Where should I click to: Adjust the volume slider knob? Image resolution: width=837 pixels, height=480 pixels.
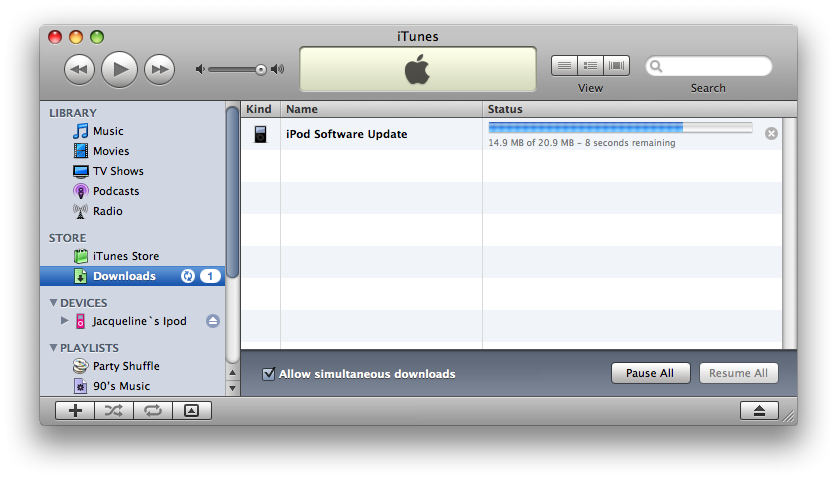coord(260,70)
